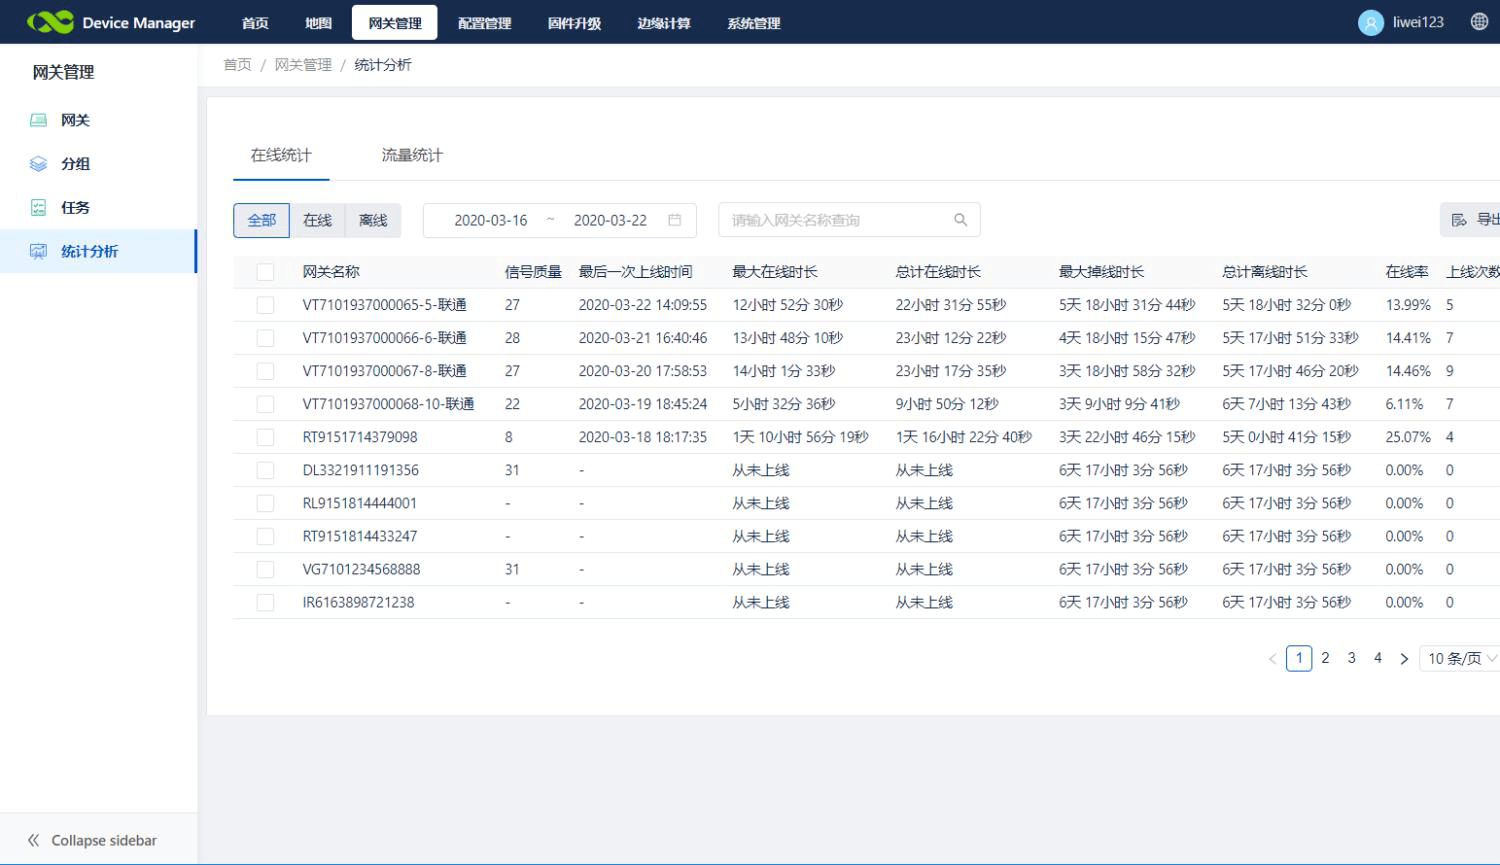This screenshot has height=865, width=1500.
Task: Click the calendar icon in date range
Action: [675, 220]
